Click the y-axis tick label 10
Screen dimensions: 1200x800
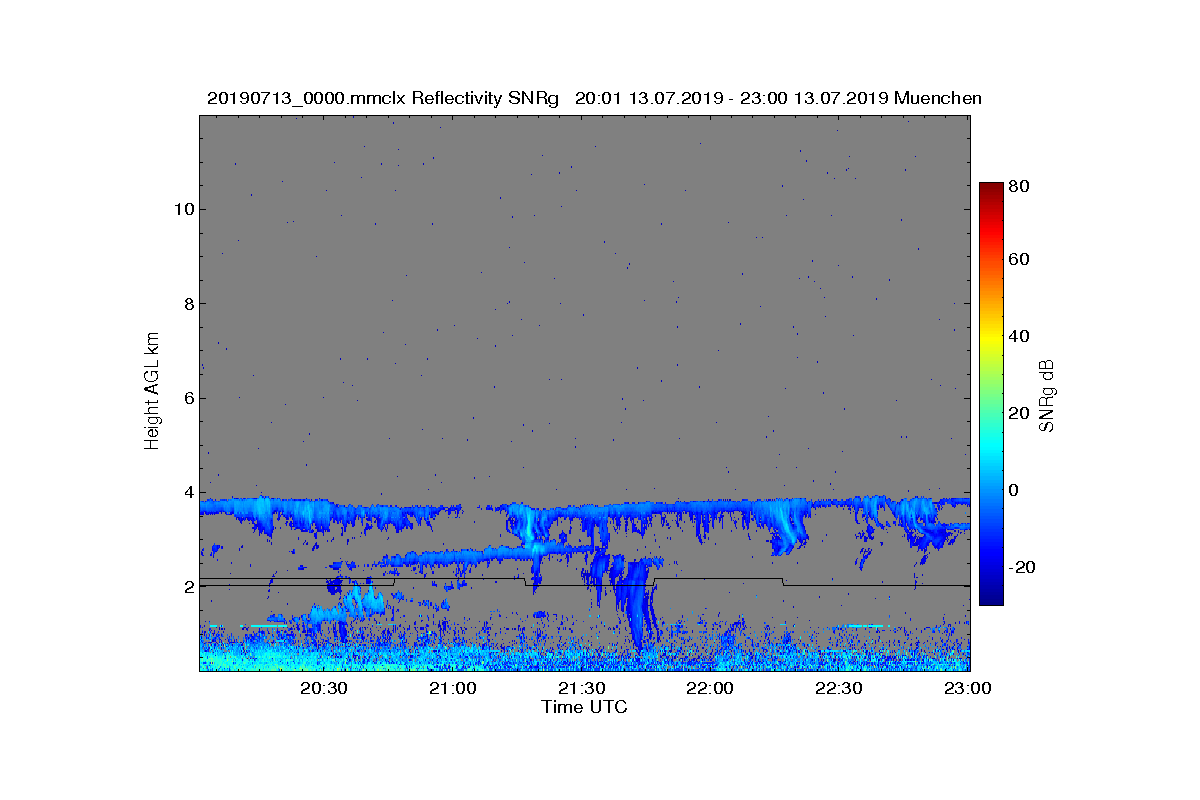point(182,209)
